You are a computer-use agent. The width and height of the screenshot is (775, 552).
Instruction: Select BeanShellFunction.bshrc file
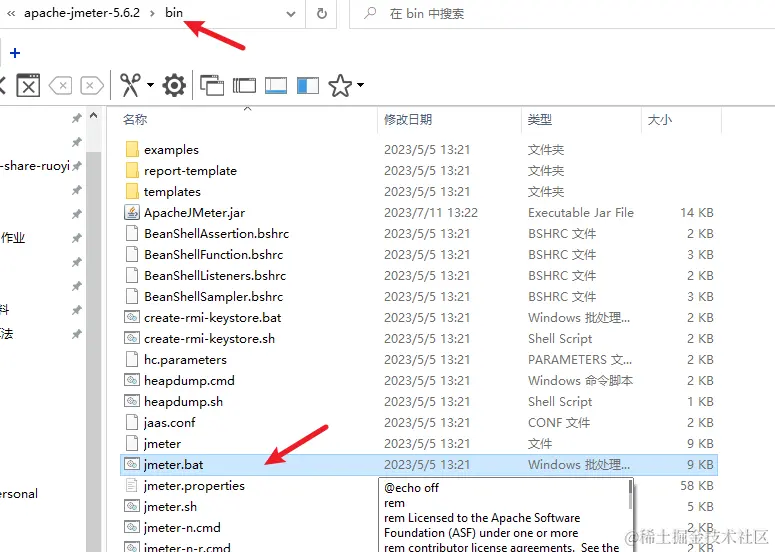tap(214, 255)
